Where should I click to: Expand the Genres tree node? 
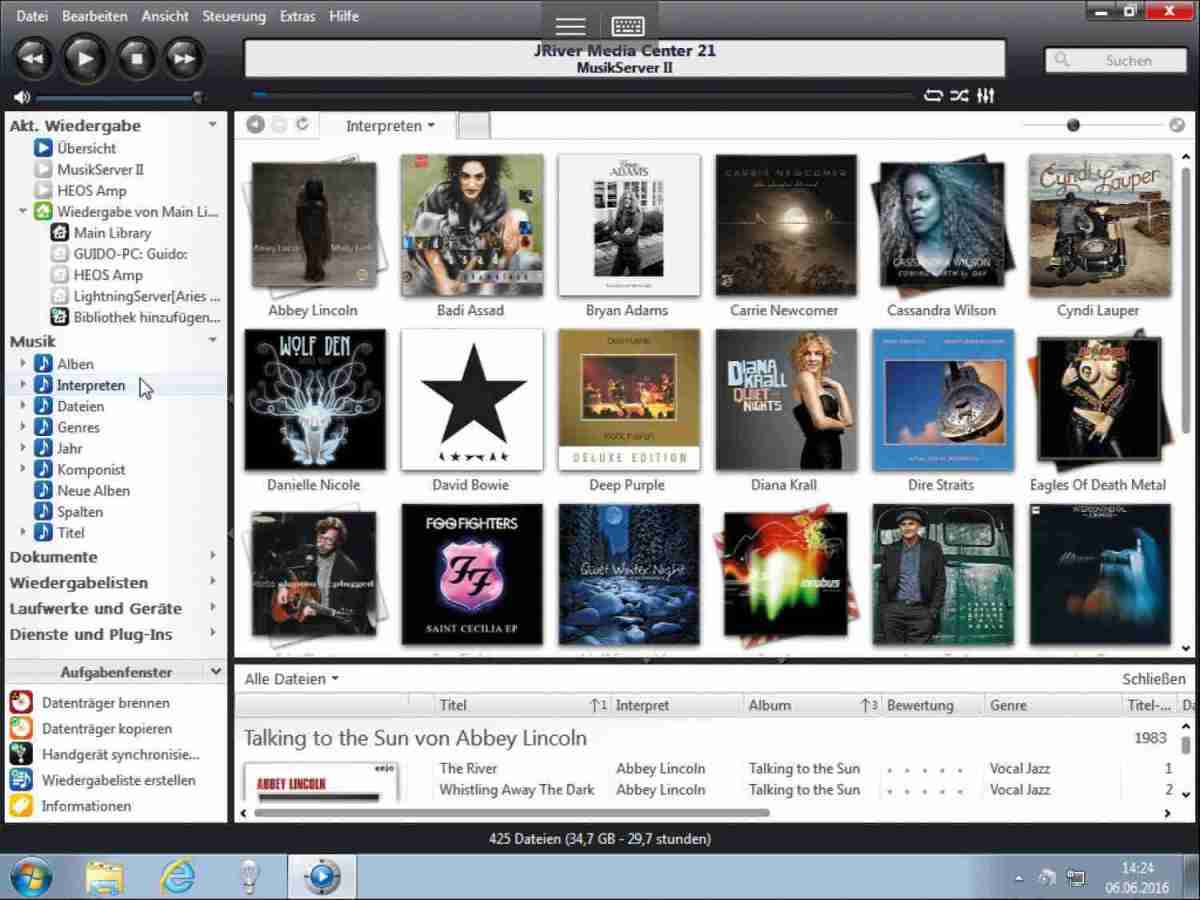(x=23, y=427)
